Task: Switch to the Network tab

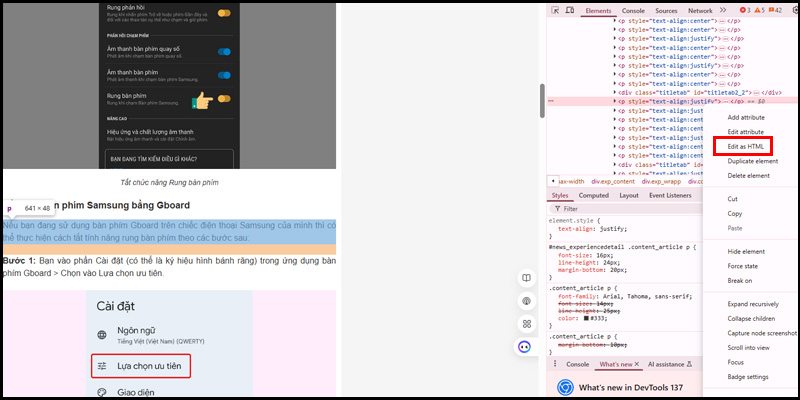Action: 700,11
